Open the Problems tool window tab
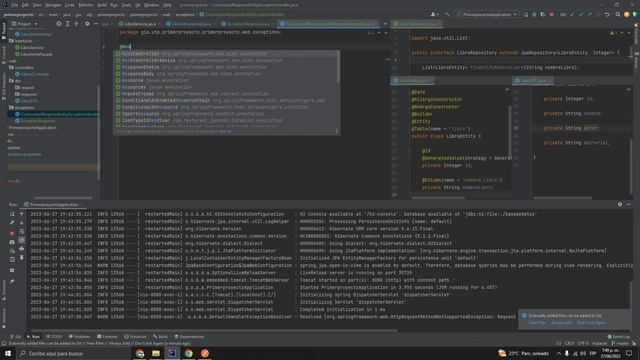 coord(80,337)
